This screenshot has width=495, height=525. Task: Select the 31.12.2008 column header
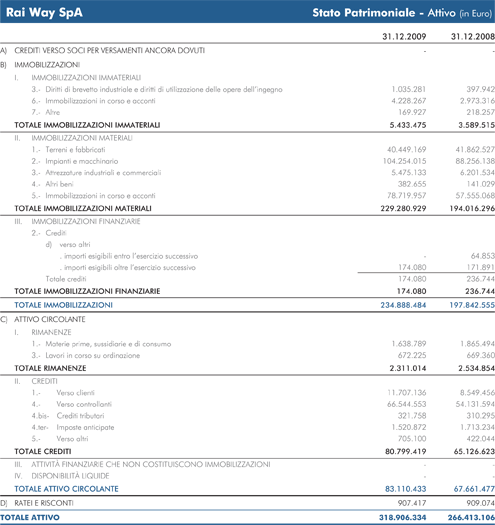pos(473,36)
